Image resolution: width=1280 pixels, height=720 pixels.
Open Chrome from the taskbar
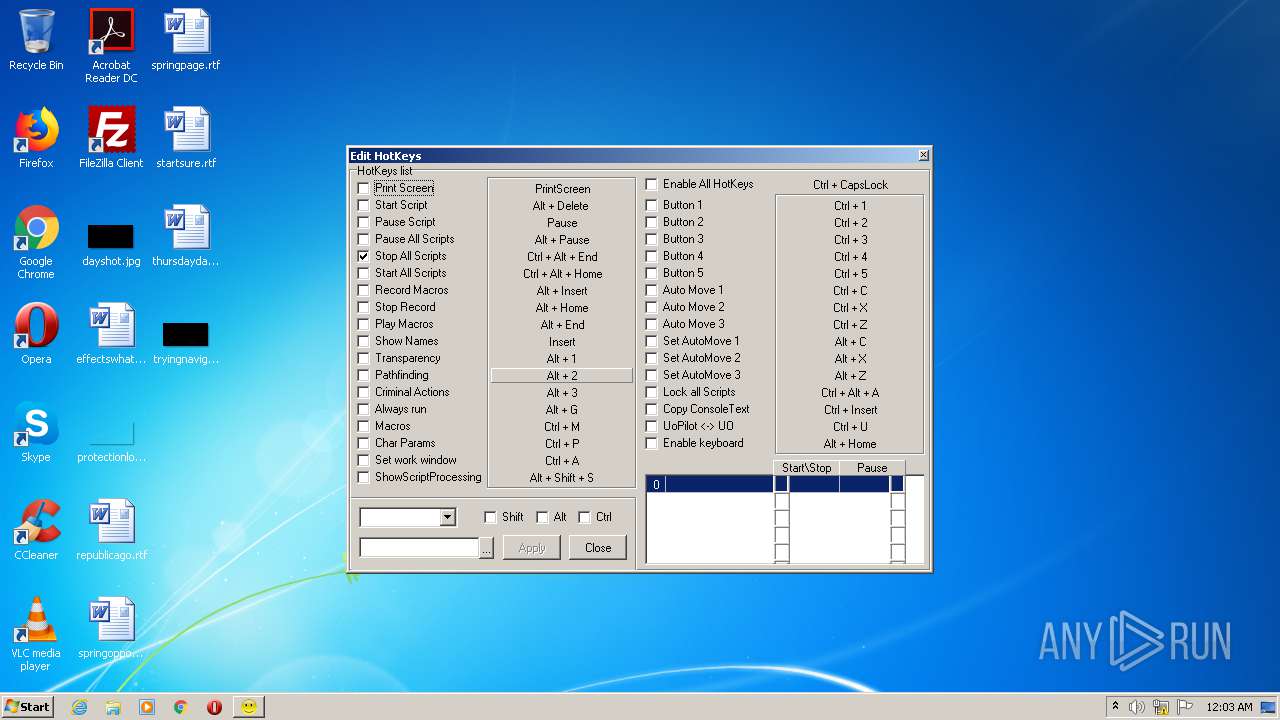coord(181,707)
